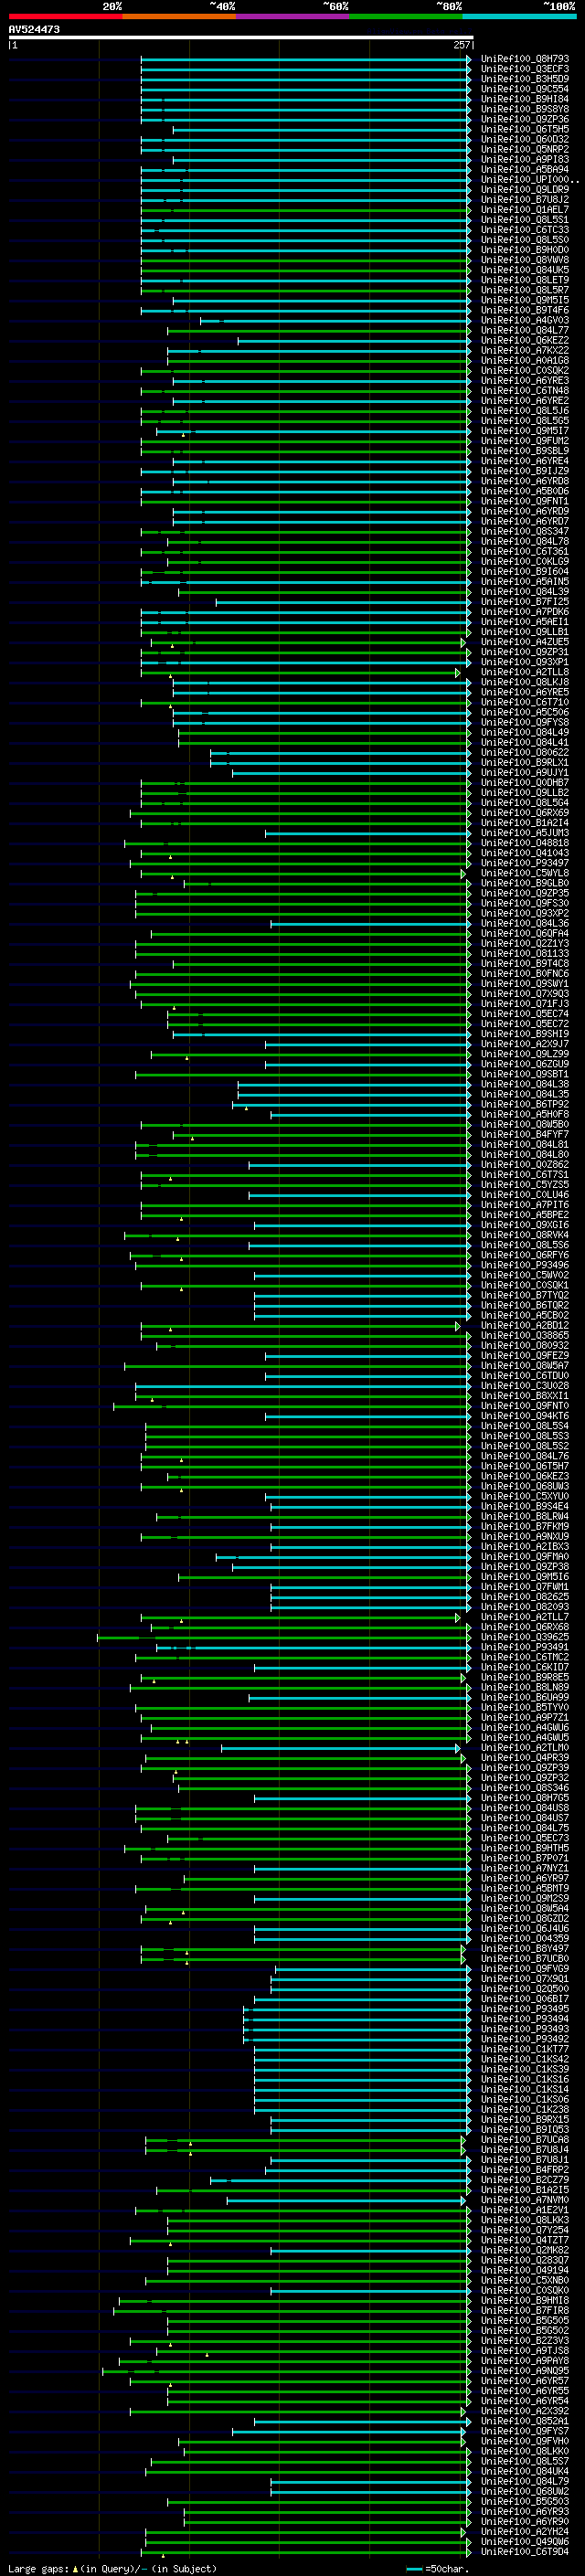Open hit UniRef100_Q8H793
This screenshot has width=585, height=2576.
(x=525, y=59)
